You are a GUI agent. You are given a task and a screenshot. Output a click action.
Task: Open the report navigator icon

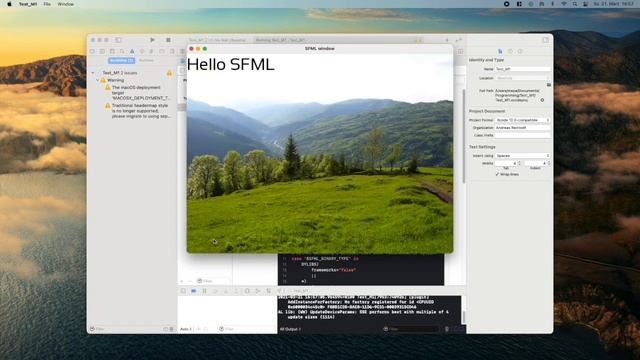[x=172, y=51]
